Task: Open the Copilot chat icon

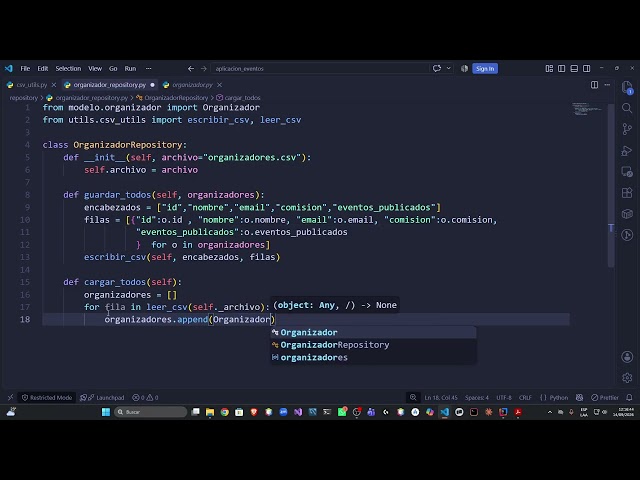Action: click(x=437, y=69)
